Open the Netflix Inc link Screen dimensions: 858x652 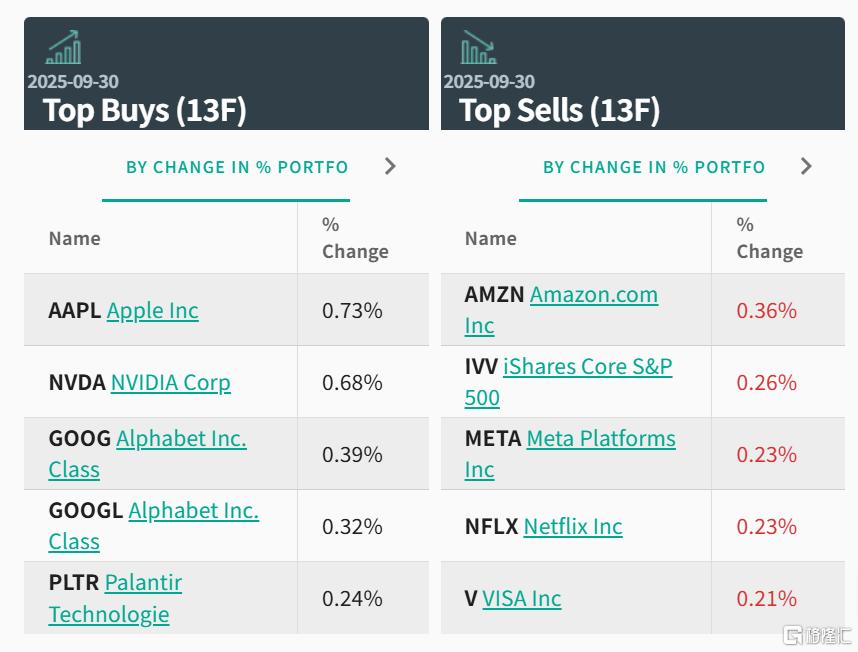(572, 527)
